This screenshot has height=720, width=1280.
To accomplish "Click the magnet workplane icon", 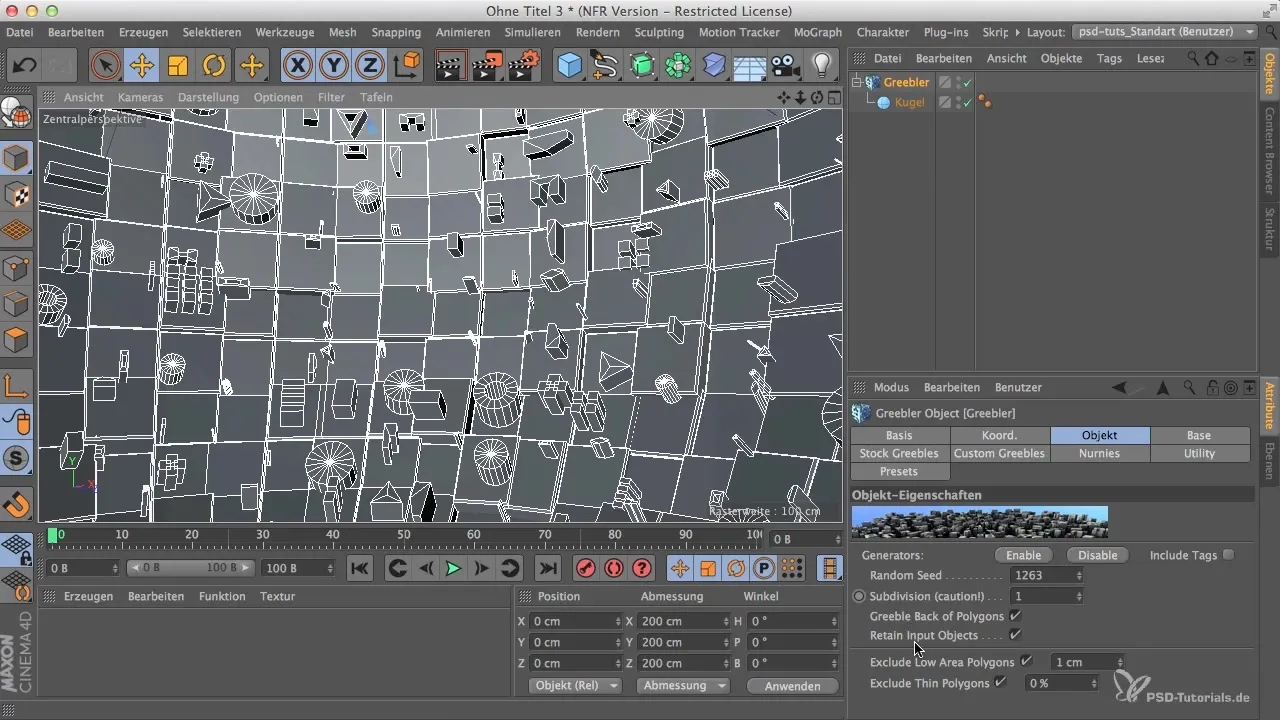I will pos(17,505).
